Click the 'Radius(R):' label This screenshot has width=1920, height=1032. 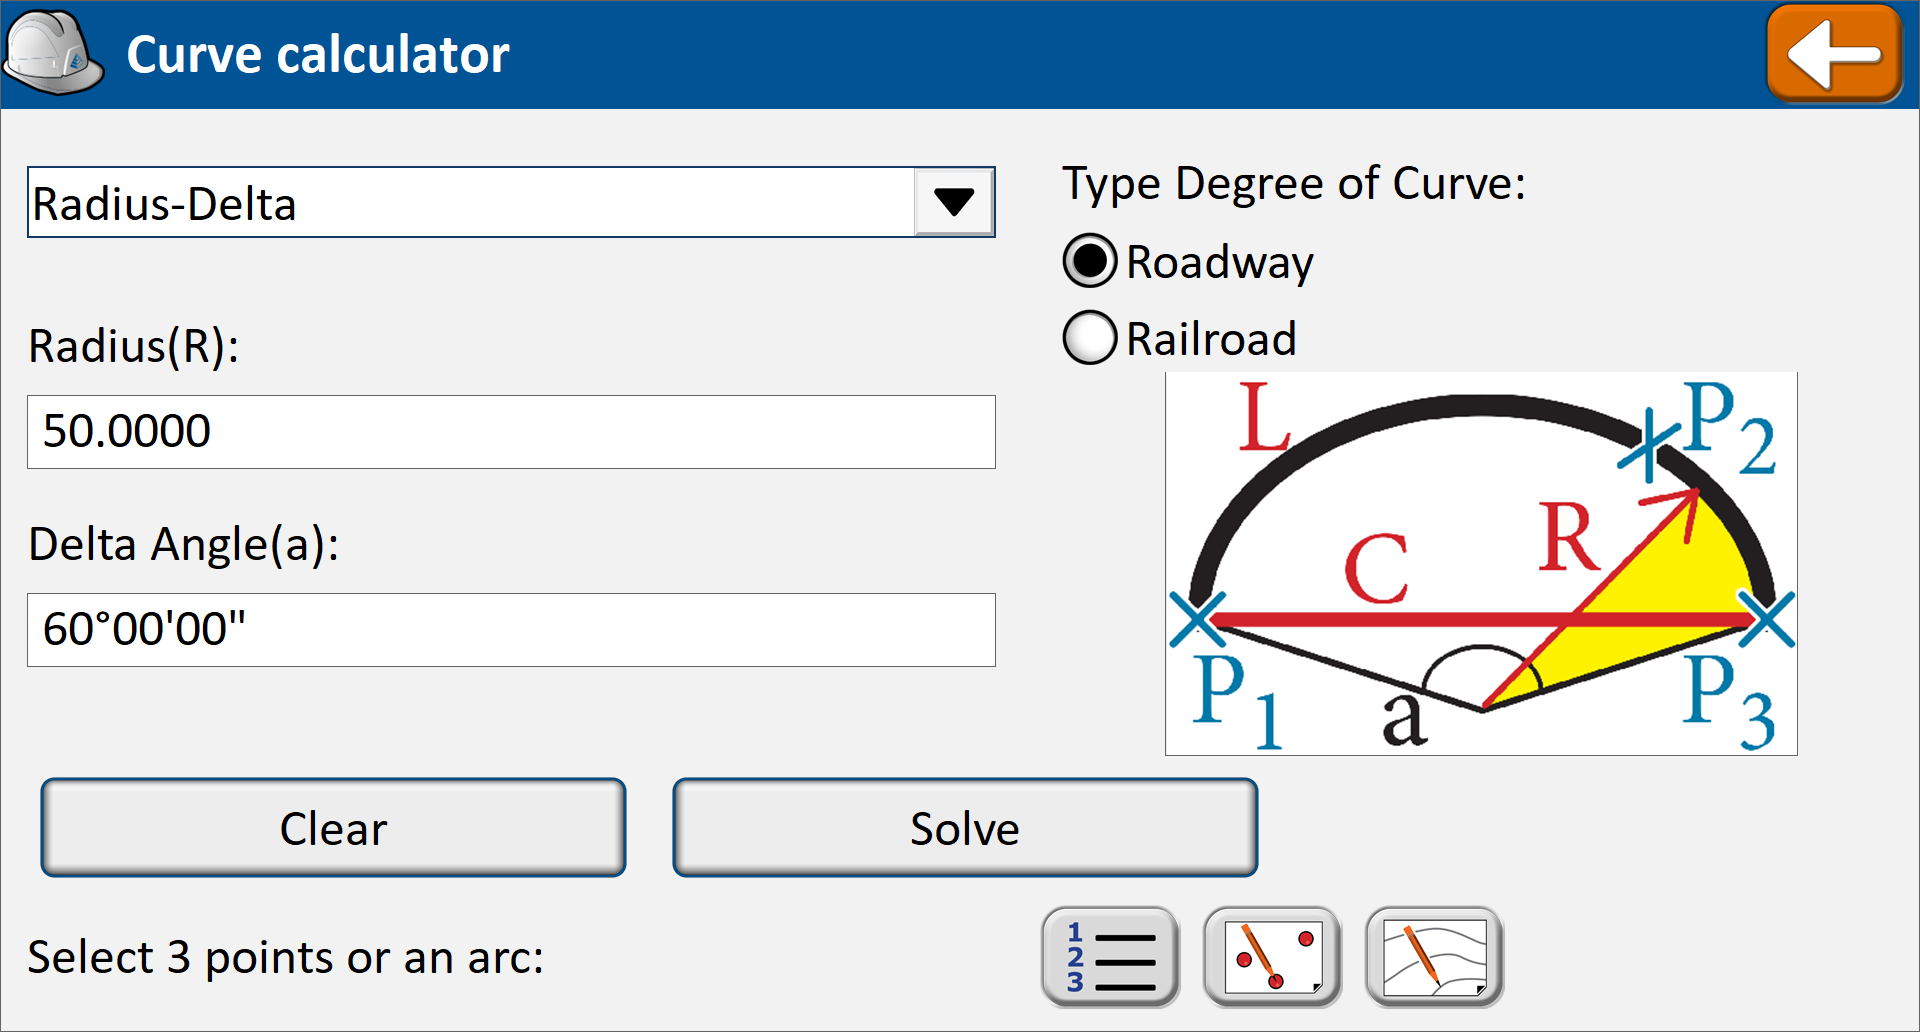pos(134,346)
